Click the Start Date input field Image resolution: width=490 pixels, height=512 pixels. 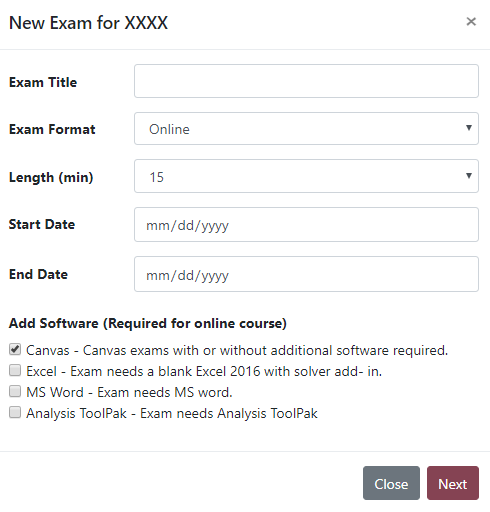(306, 225)
